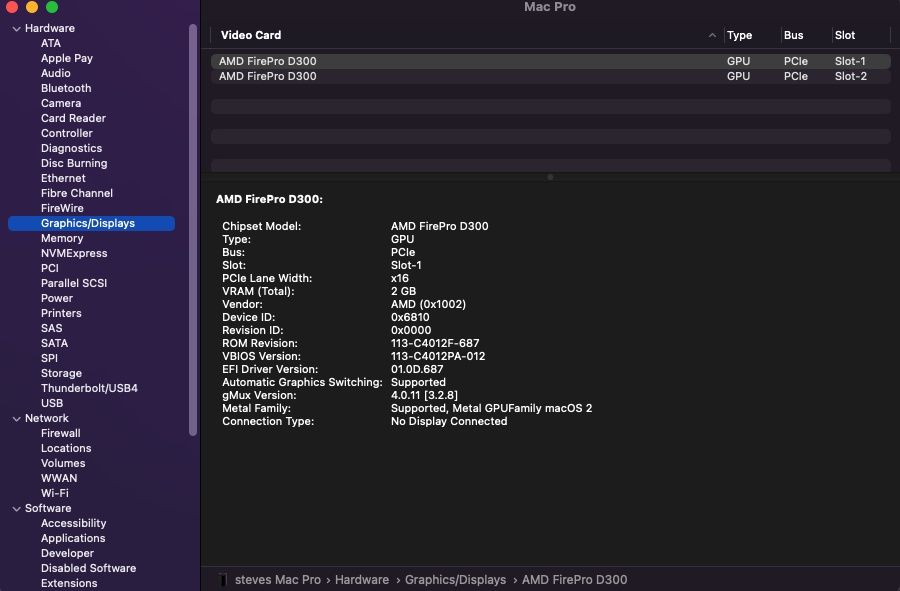Image resolution: width=900 pixels, height=591 pixels.
Task: Select Thunderbolt/USB4 in the sidebar
Action: (x=89, y=388)
